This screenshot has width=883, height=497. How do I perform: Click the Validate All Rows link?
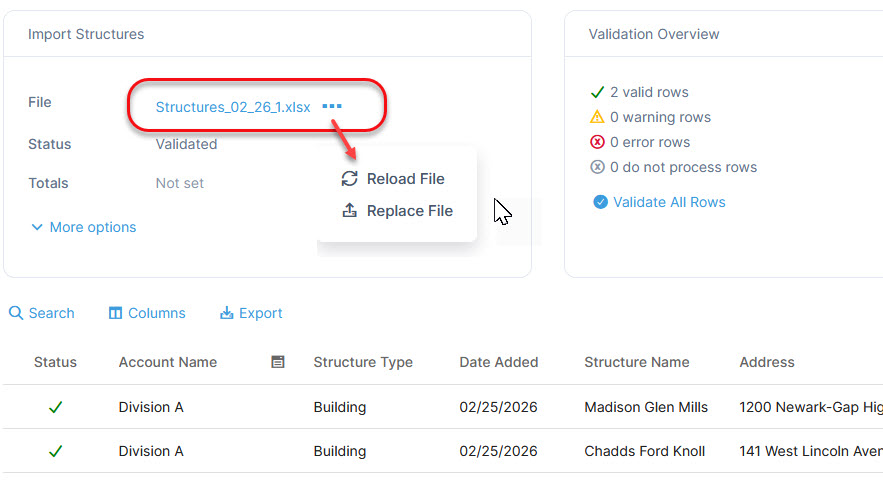point(669,202)
